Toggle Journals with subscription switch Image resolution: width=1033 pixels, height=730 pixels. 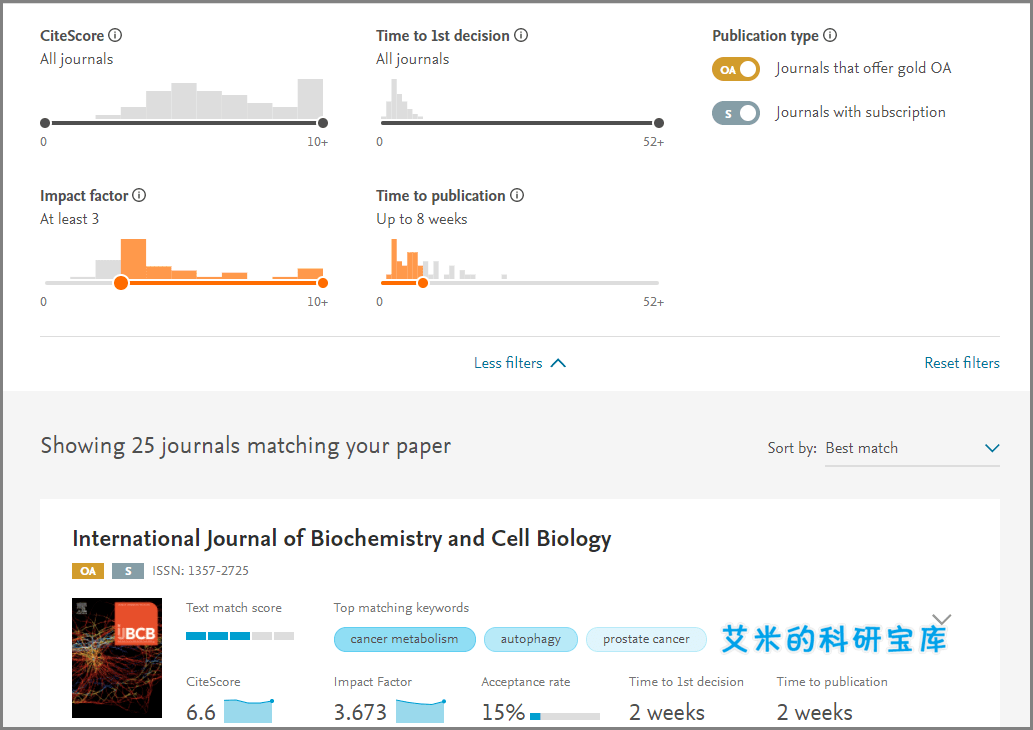736,113
